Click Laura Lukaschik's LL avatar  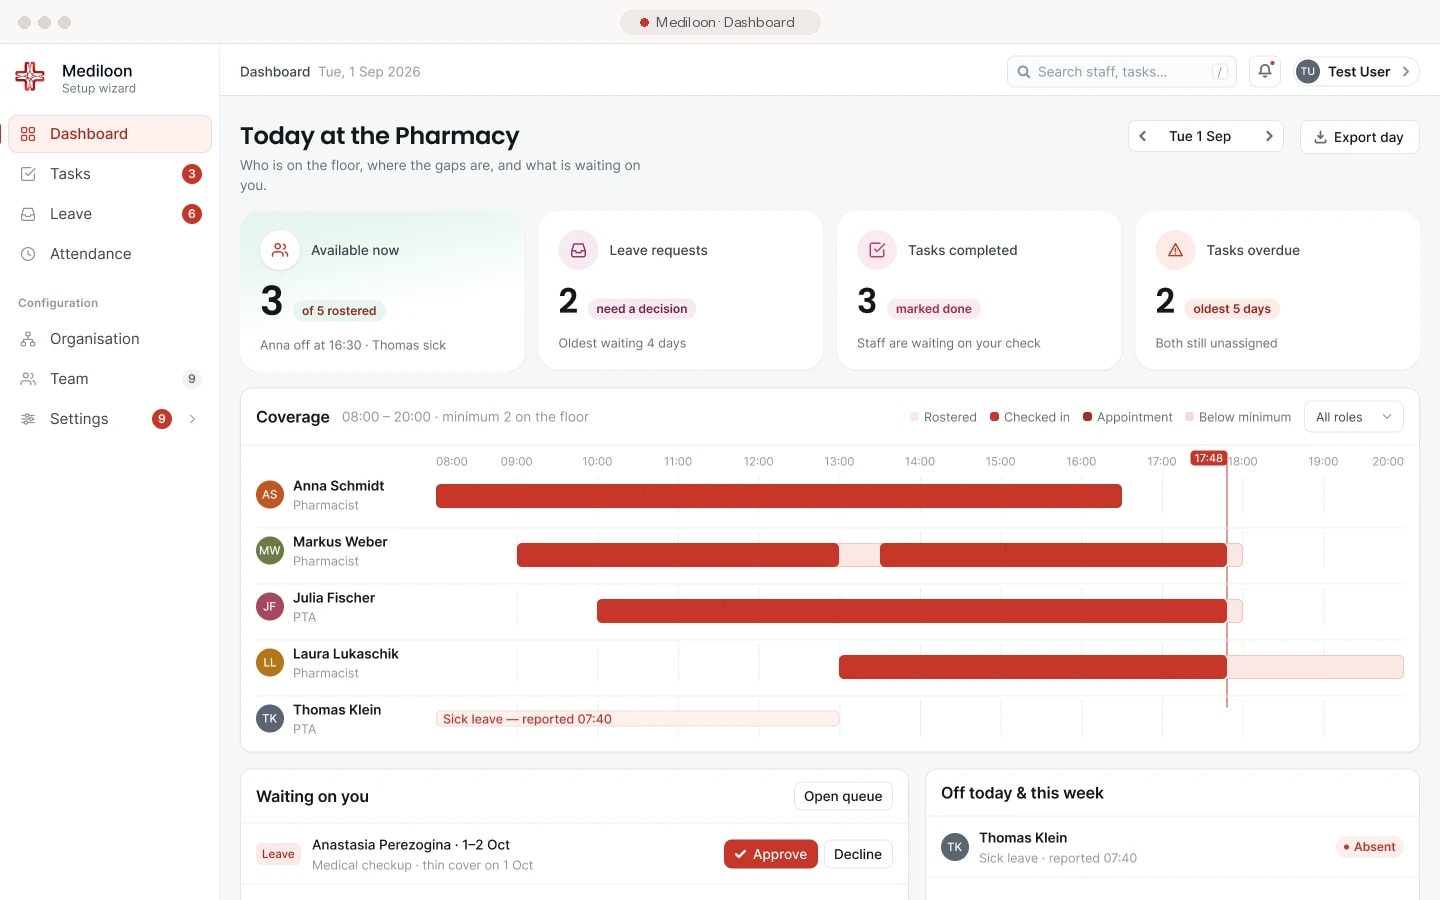[x=270, y=662]
